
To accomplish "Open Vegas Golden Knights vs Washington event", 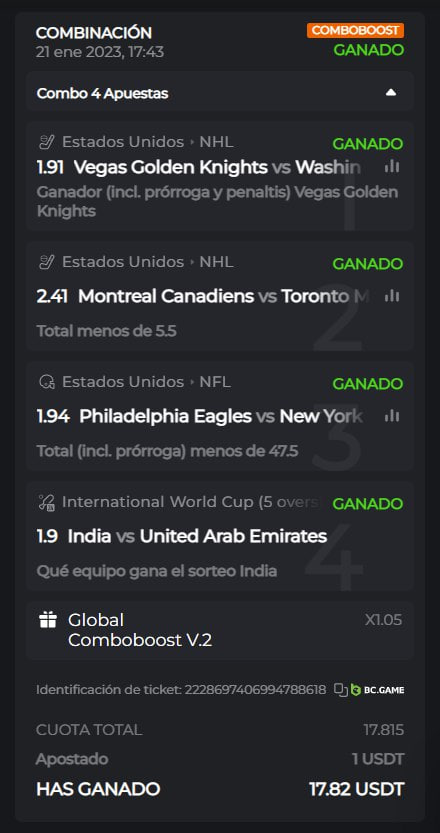I will click(x=217, y=167).
